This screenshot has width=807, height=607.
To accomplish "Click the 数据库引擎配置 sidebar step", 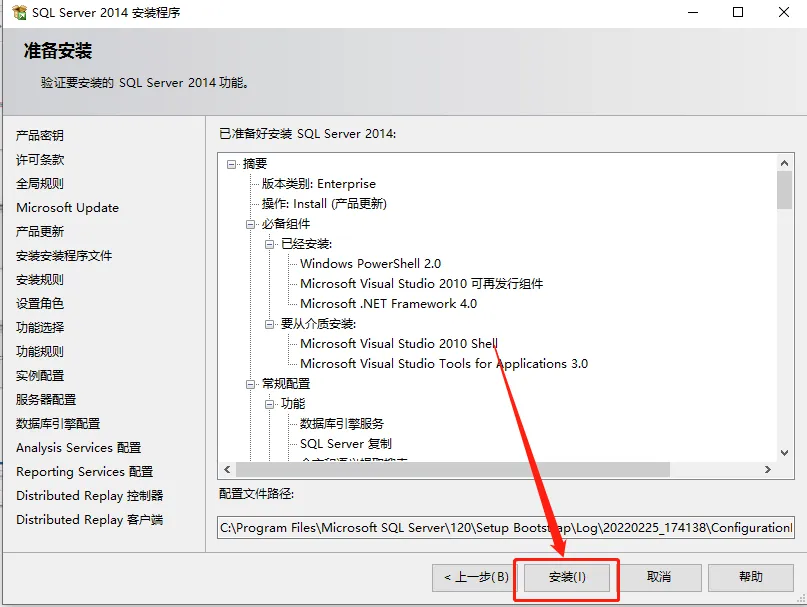I will (58, 424).
